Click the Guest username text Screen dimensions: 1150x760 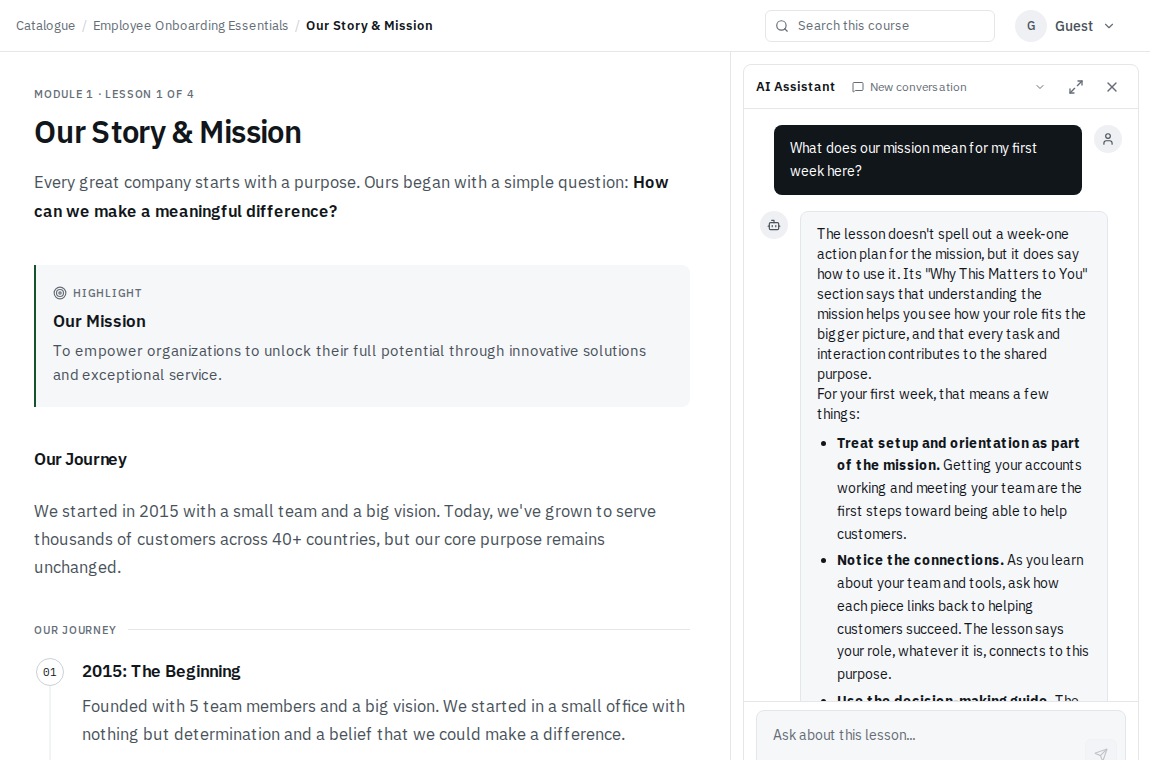click(x=1074, y=26)
